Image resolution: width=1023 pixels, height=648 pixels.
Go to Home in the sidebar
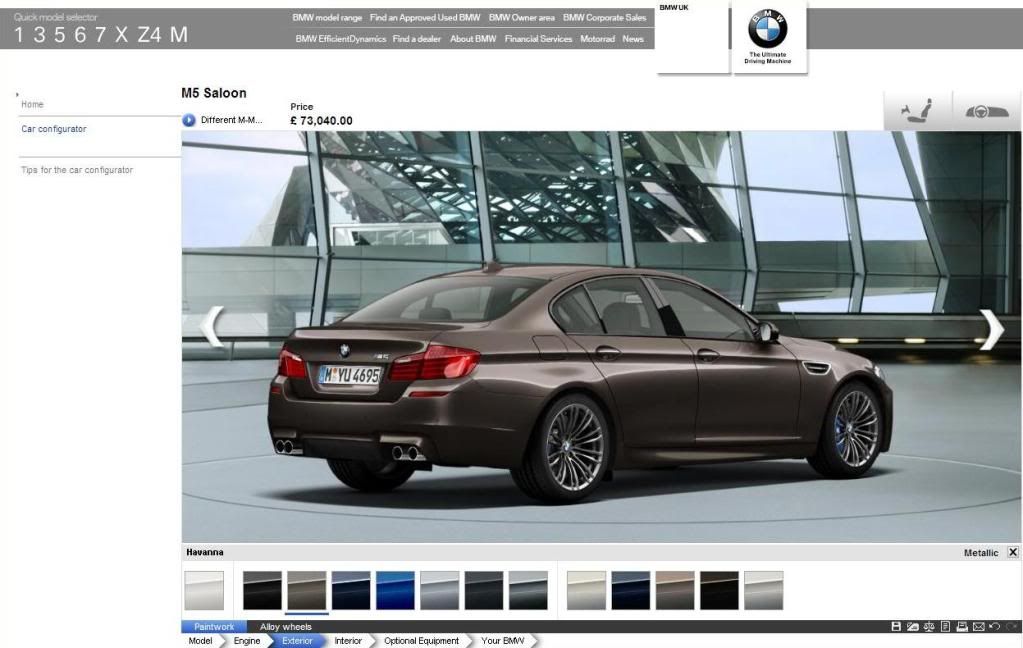(x=32, y=104)
